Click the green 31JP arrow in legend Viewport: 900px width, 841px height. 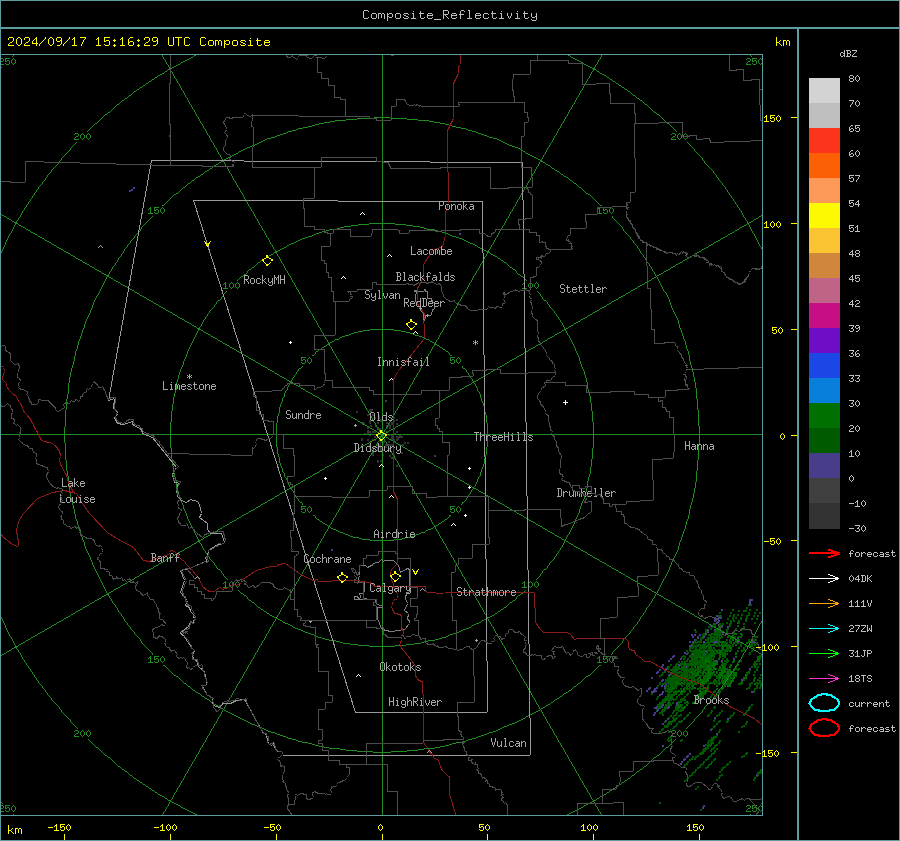824,653
